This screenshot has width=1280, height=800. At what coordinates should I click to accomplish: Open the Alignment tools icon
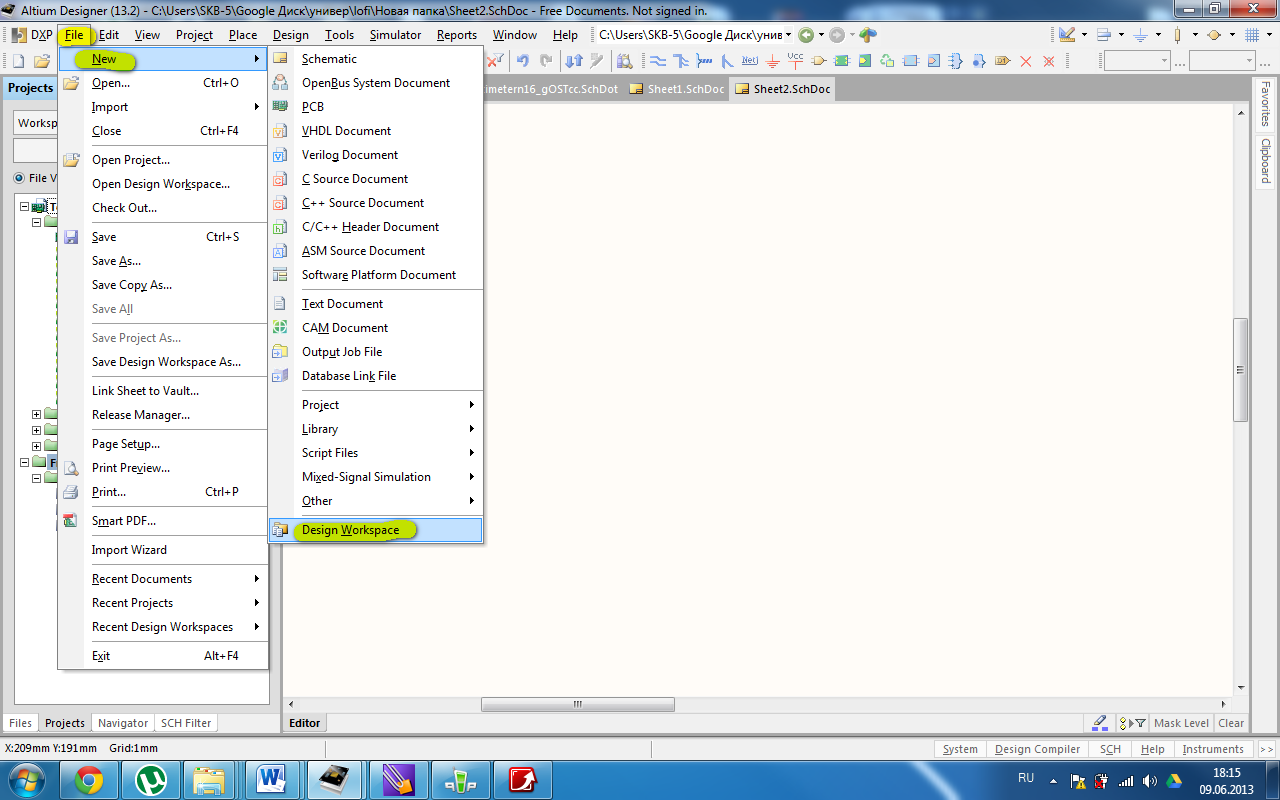pos(1104,34)
